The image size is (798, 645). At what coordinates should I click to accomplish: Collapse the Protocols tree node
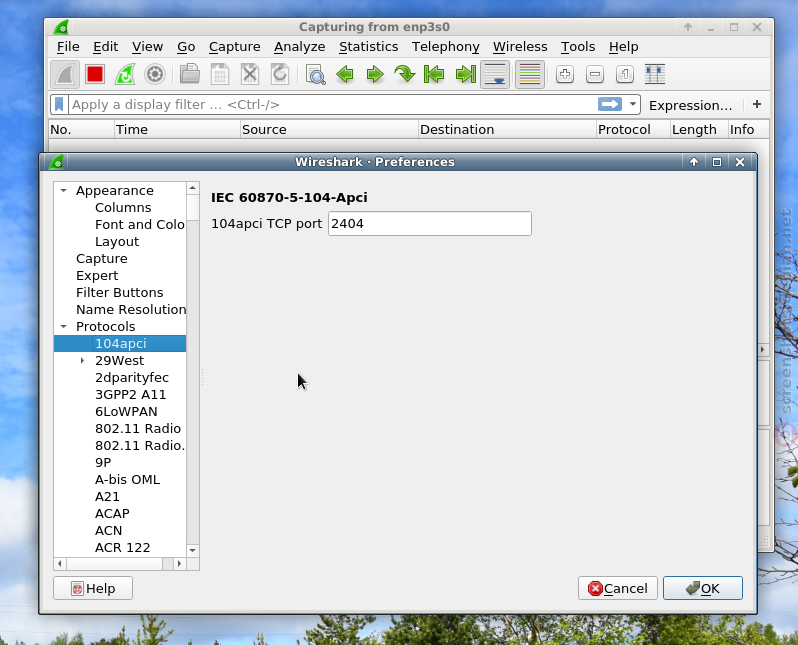64,326
